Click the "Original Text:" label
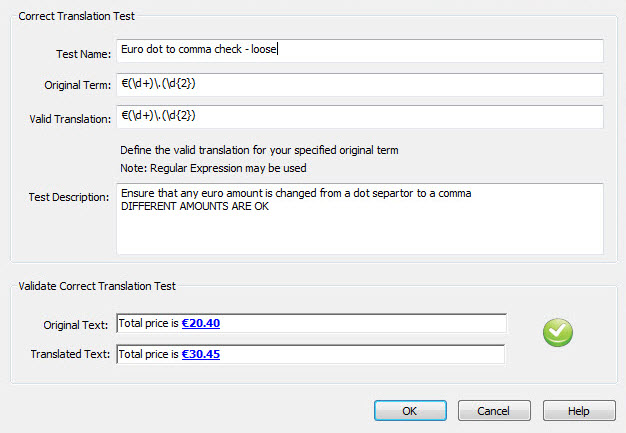The image size is (626, 433). (77, 324)
